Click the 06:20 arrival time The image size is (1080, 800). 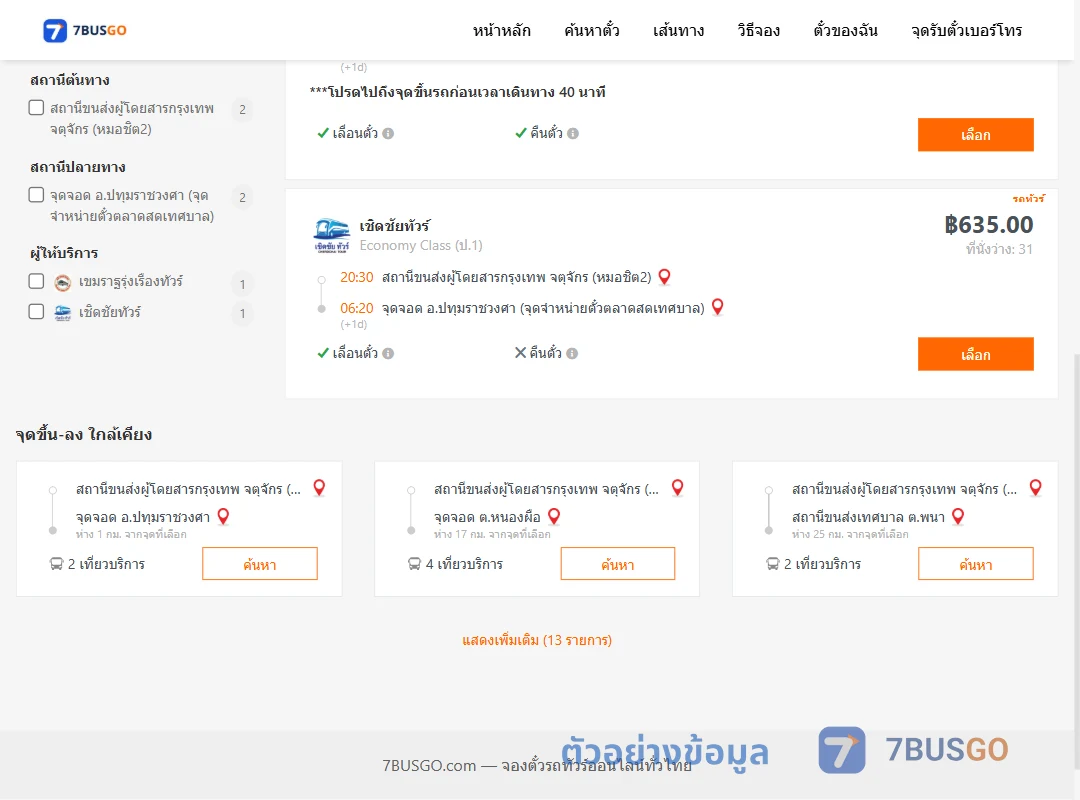point(356,308)
